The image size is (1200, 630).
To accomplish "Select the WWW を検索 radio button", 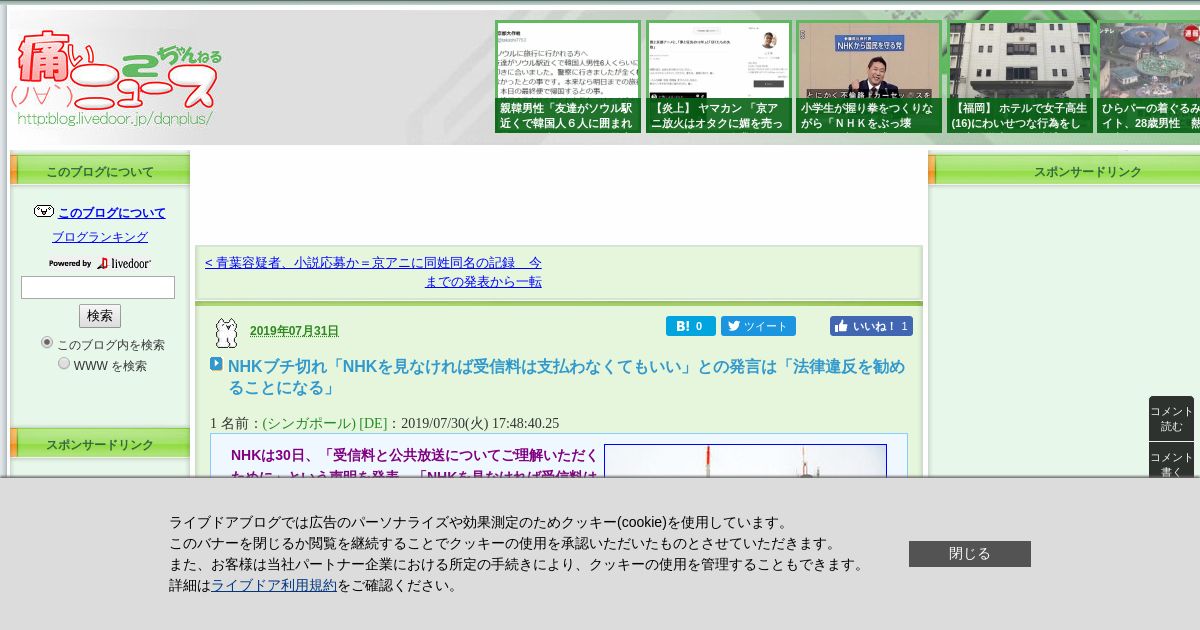I will coord(64,364).
